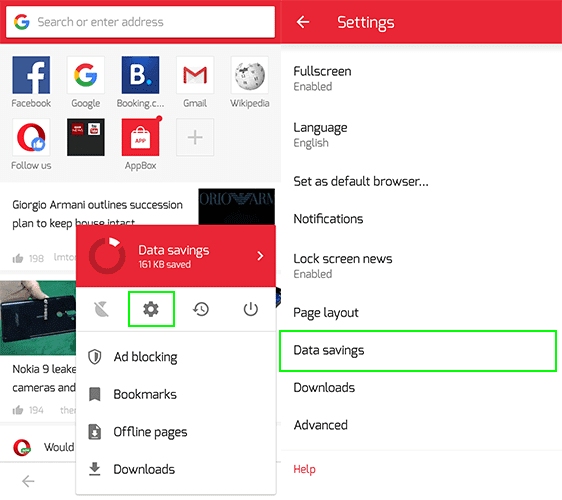Expand Data savings via the chevron arrow

tap(260, 256)
